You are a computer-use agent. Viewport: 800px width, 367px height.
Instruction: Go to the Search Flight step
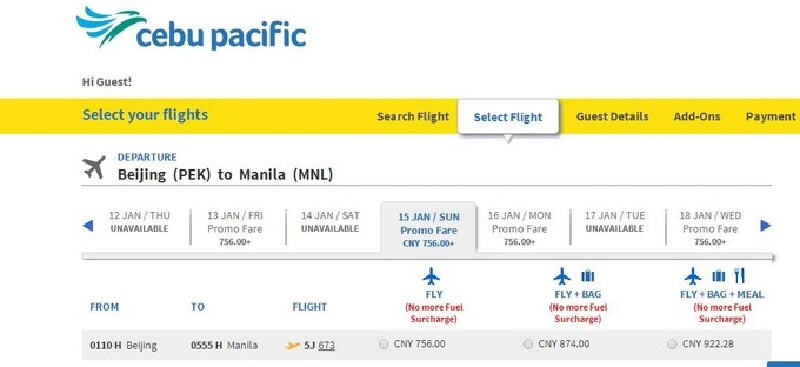[x=413, y=116]
